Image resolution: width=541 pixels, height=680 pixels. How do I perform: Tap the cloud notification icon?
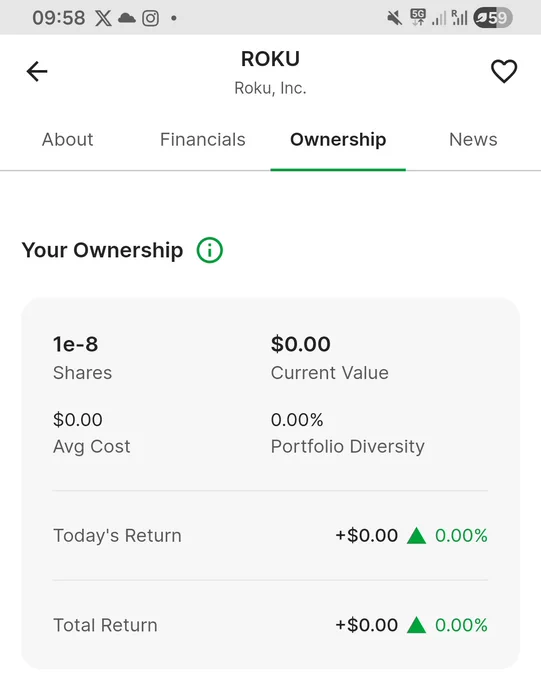click(x=127, y=18)
